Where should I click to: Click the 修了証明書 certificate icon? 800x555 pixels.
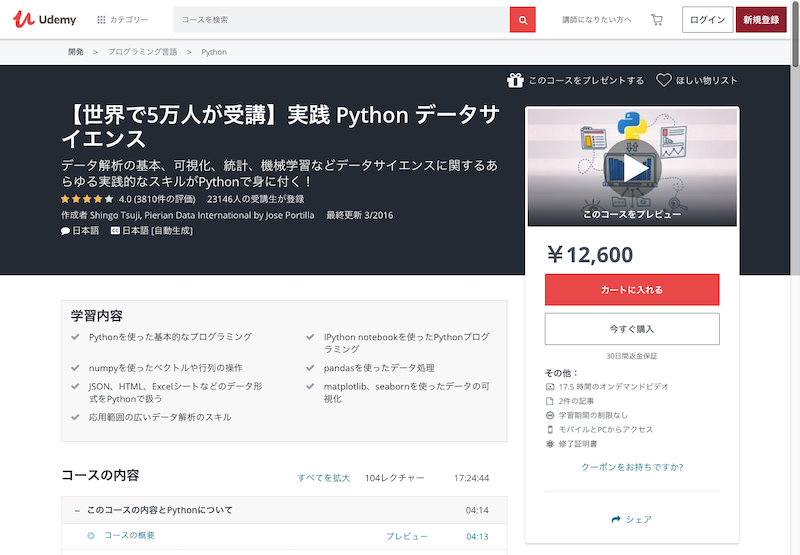pyautogui.click(x=550, y=444)
